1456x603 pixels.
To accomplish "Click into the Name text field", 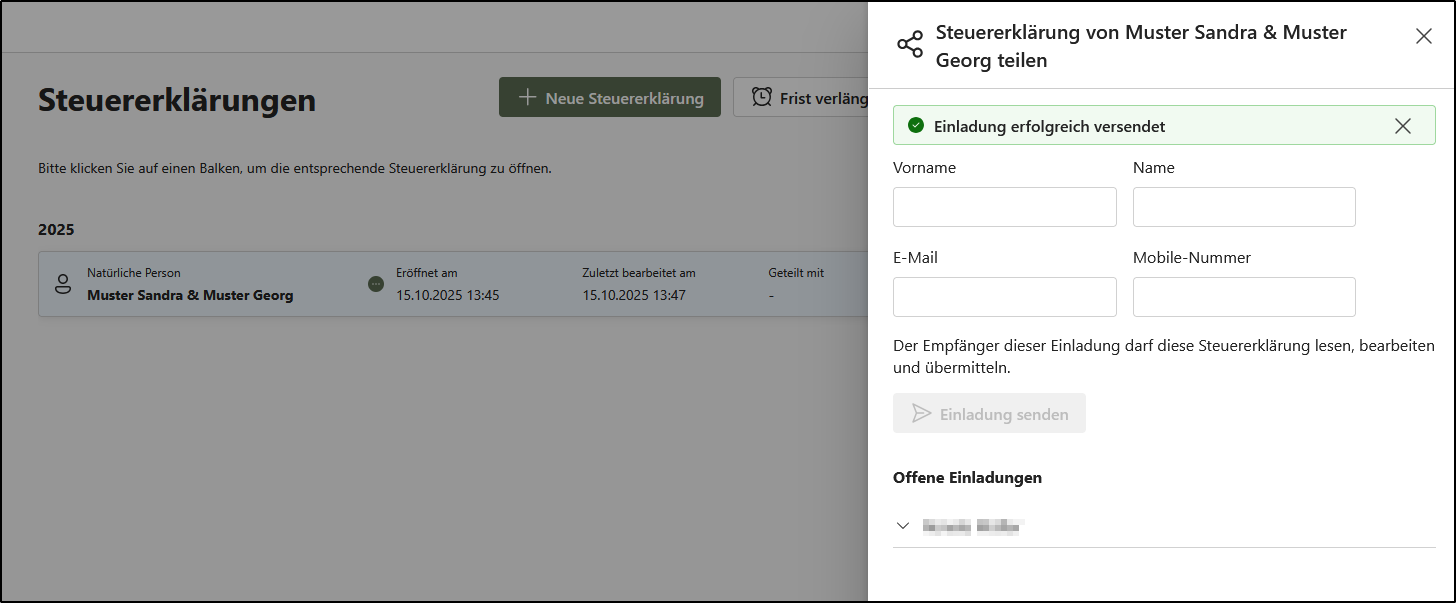I will tap(1244, 207).
